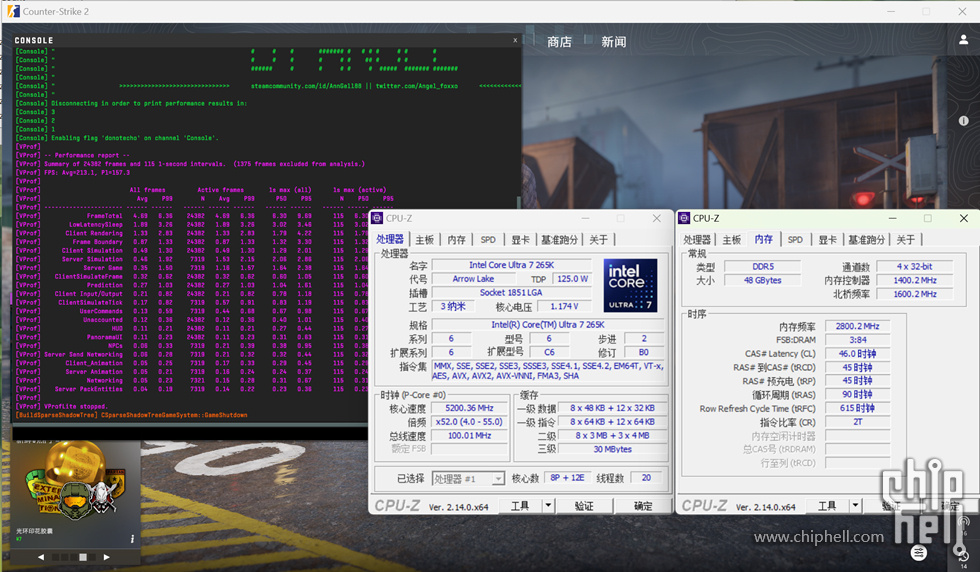Switch to 主板 tab in the left CPU-Z window

click(424, 239)
